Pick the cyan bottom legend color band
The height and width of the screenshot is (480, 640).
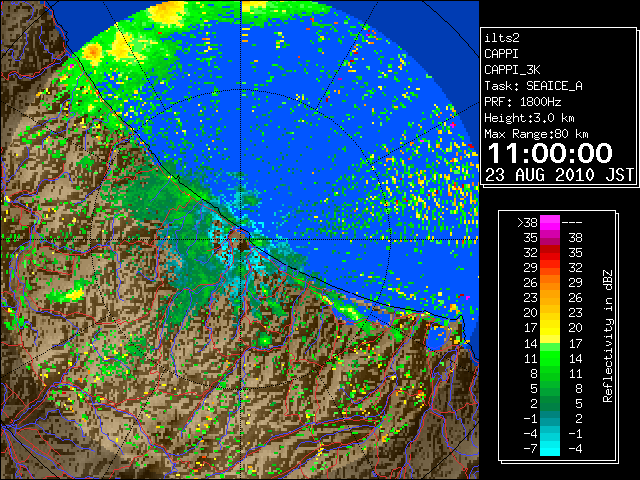(550, 448)
